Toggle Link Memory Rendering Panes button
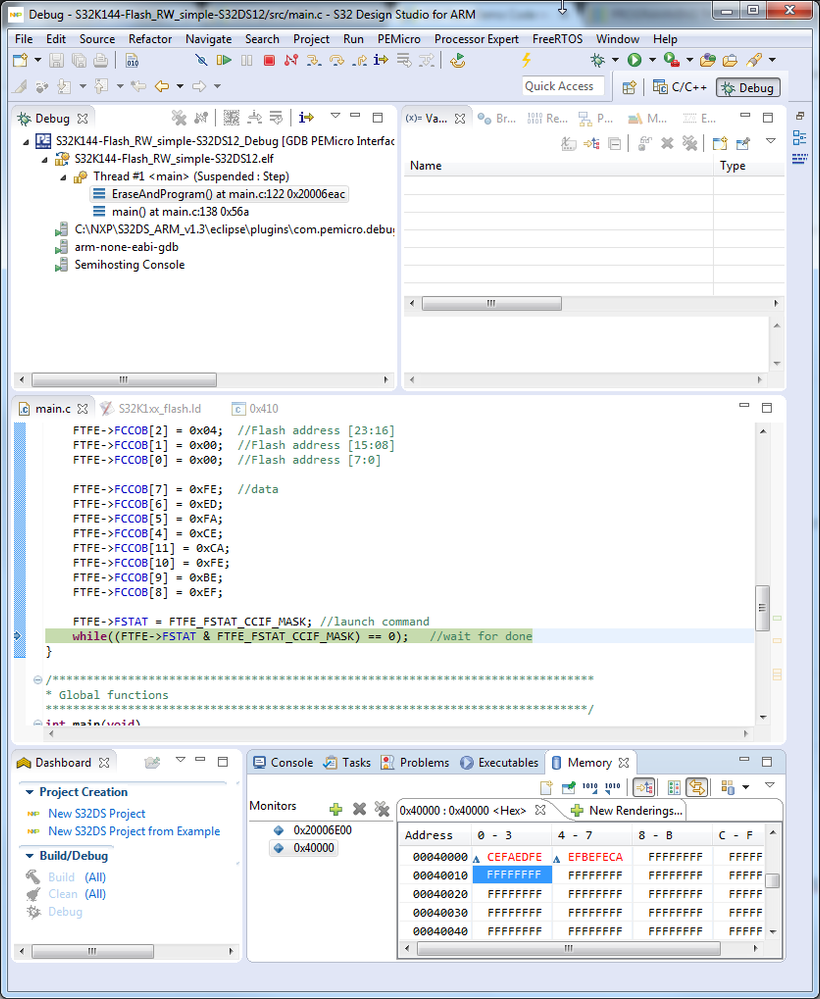Screen dimensions: 820x999 (696, 787)
